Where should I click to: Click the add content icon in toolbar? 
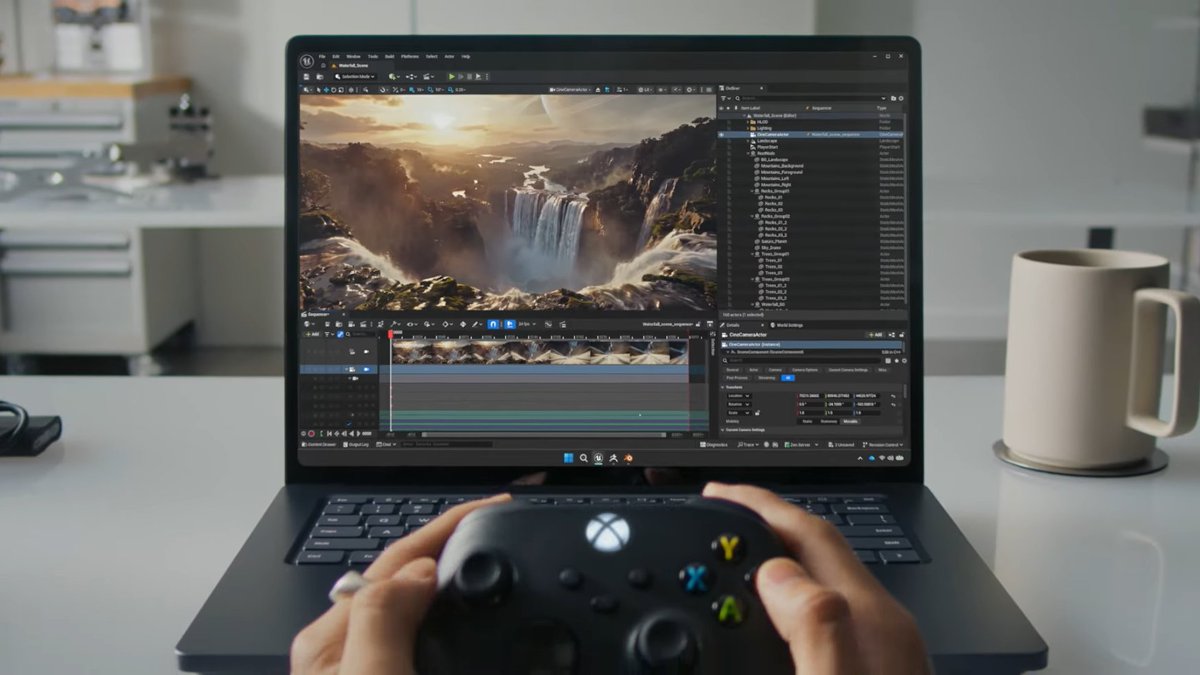coord(394,77)
